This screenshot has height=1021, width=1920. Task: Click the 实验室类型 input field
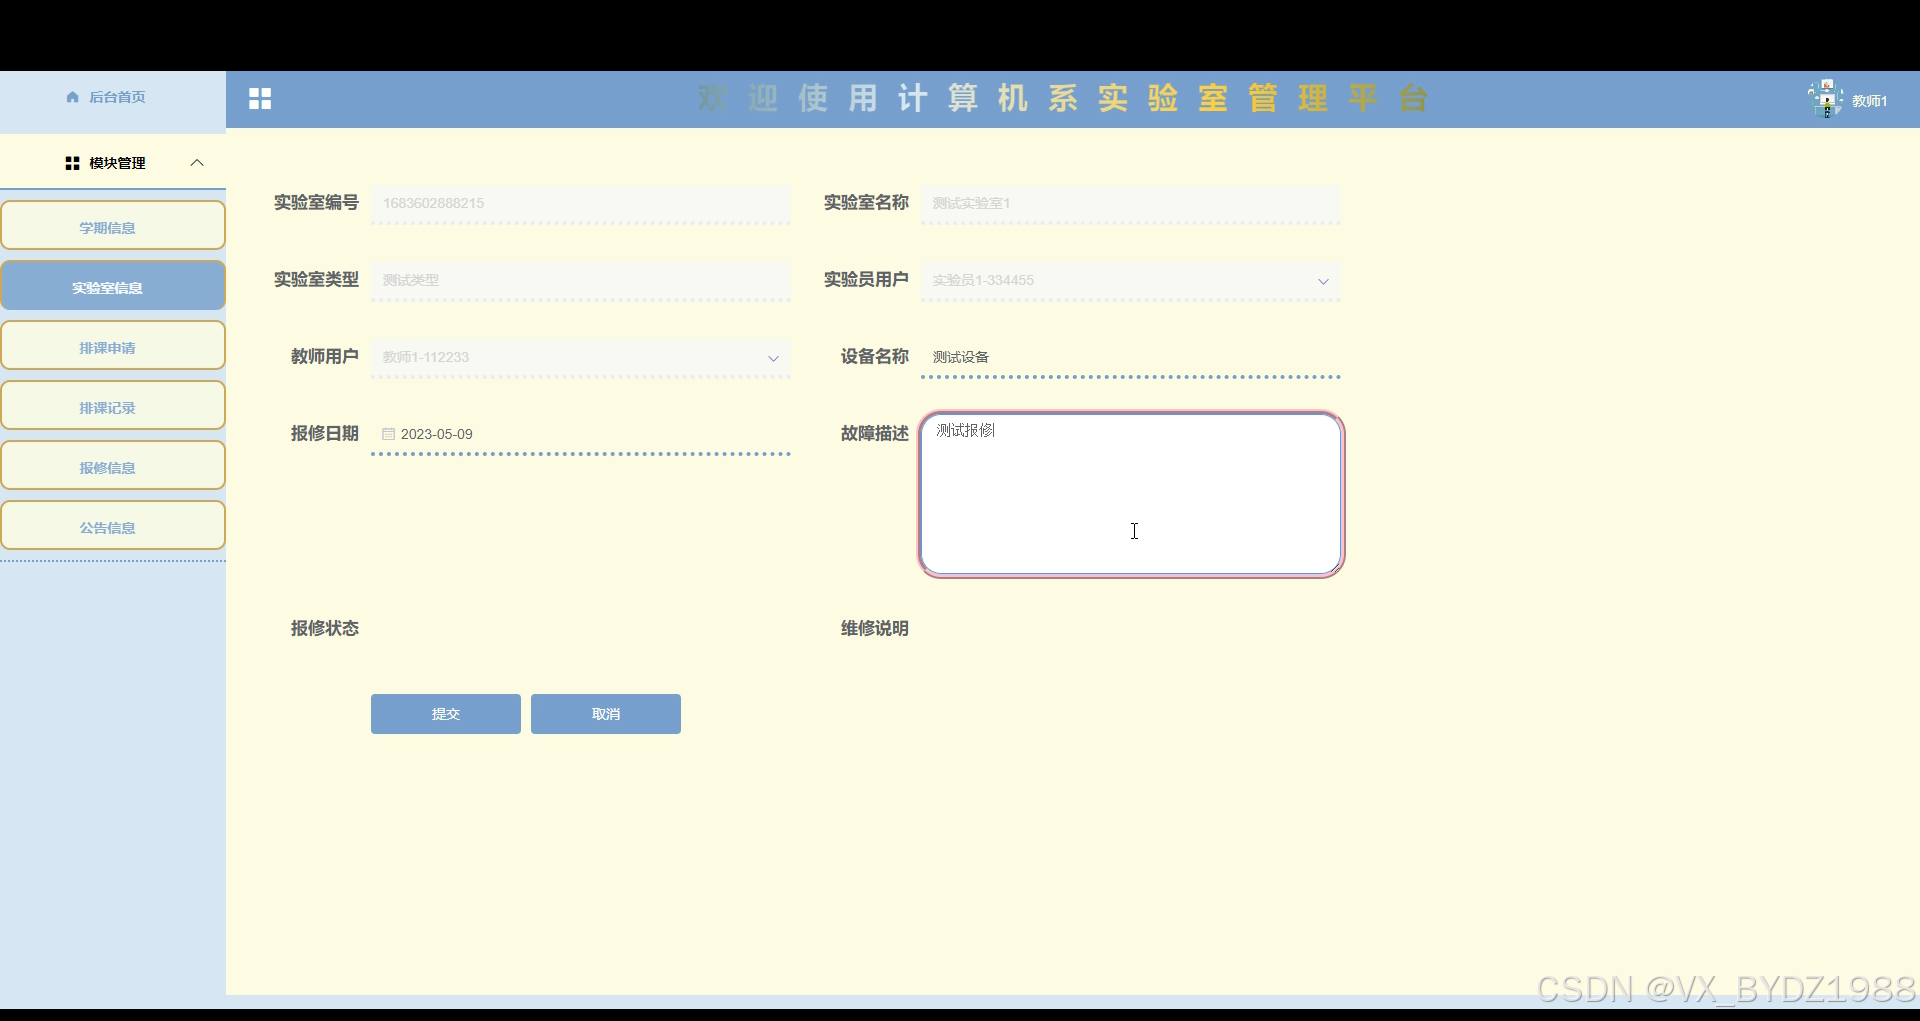pos(581,280)
